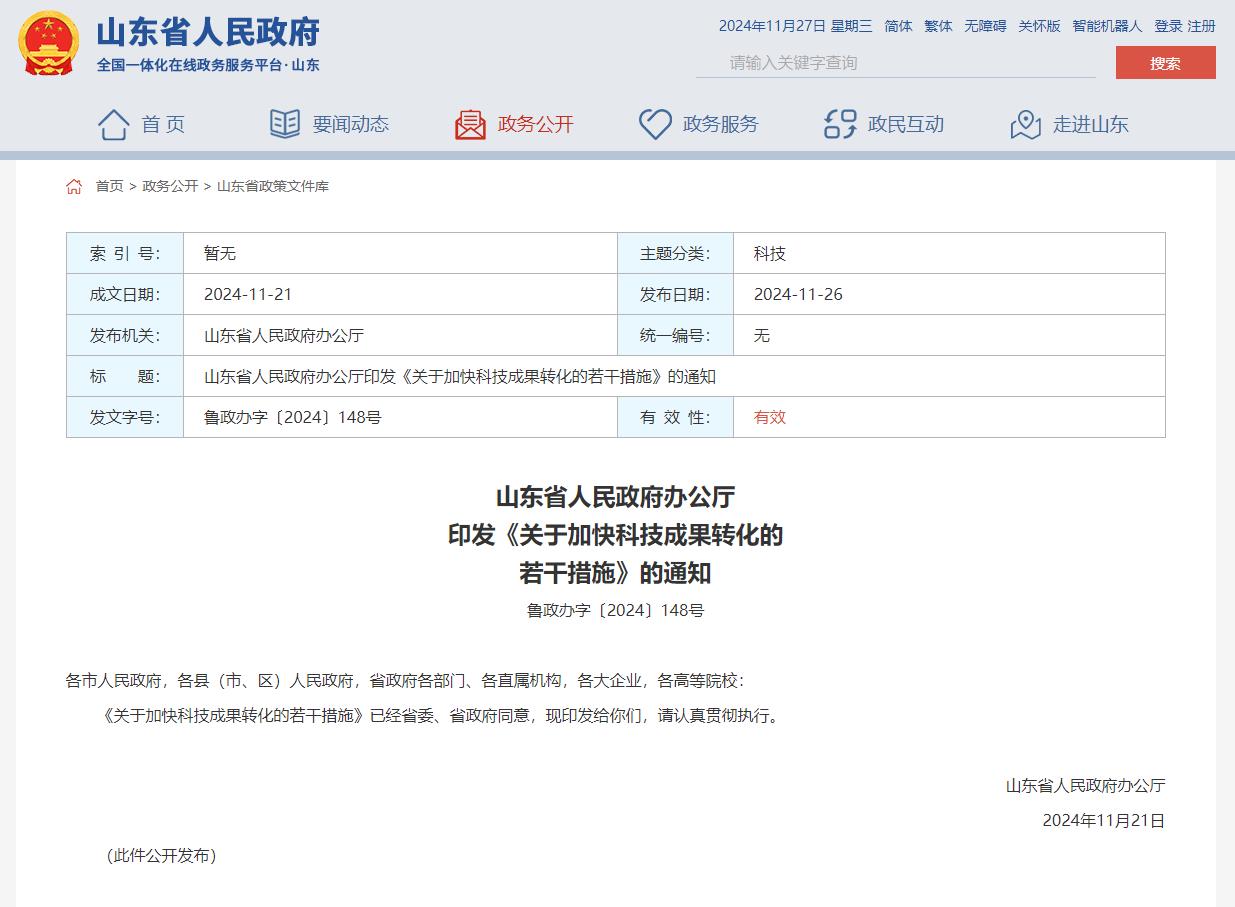Click the 成文日期 label cell
Image resolution: width=1235 pixels, height=907 pixels.
click(125, 295)
